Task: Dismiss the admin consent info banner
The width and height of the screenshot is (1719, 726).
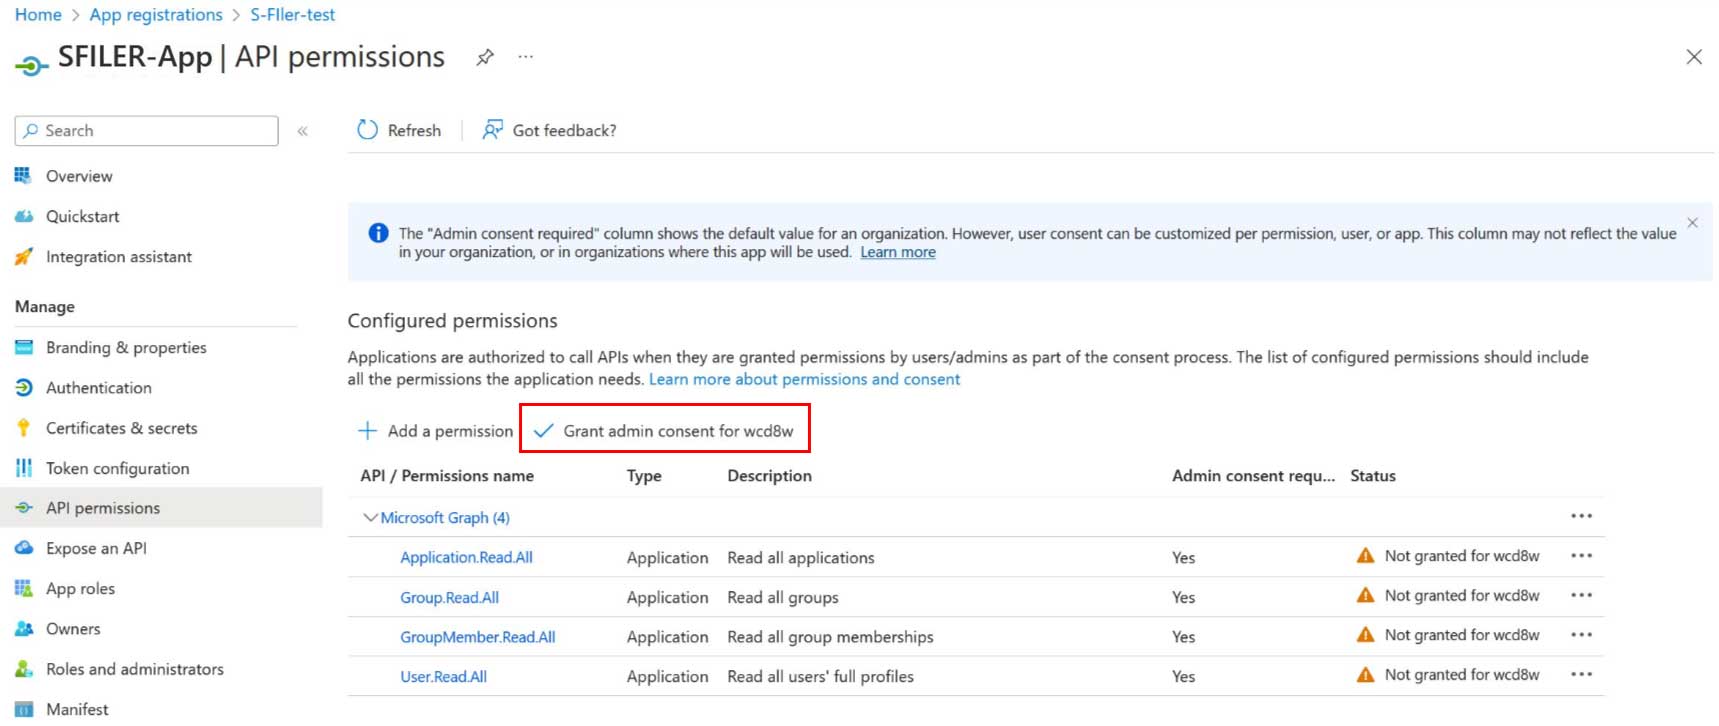Action: pyautogui.click(x=1692, y=223)
